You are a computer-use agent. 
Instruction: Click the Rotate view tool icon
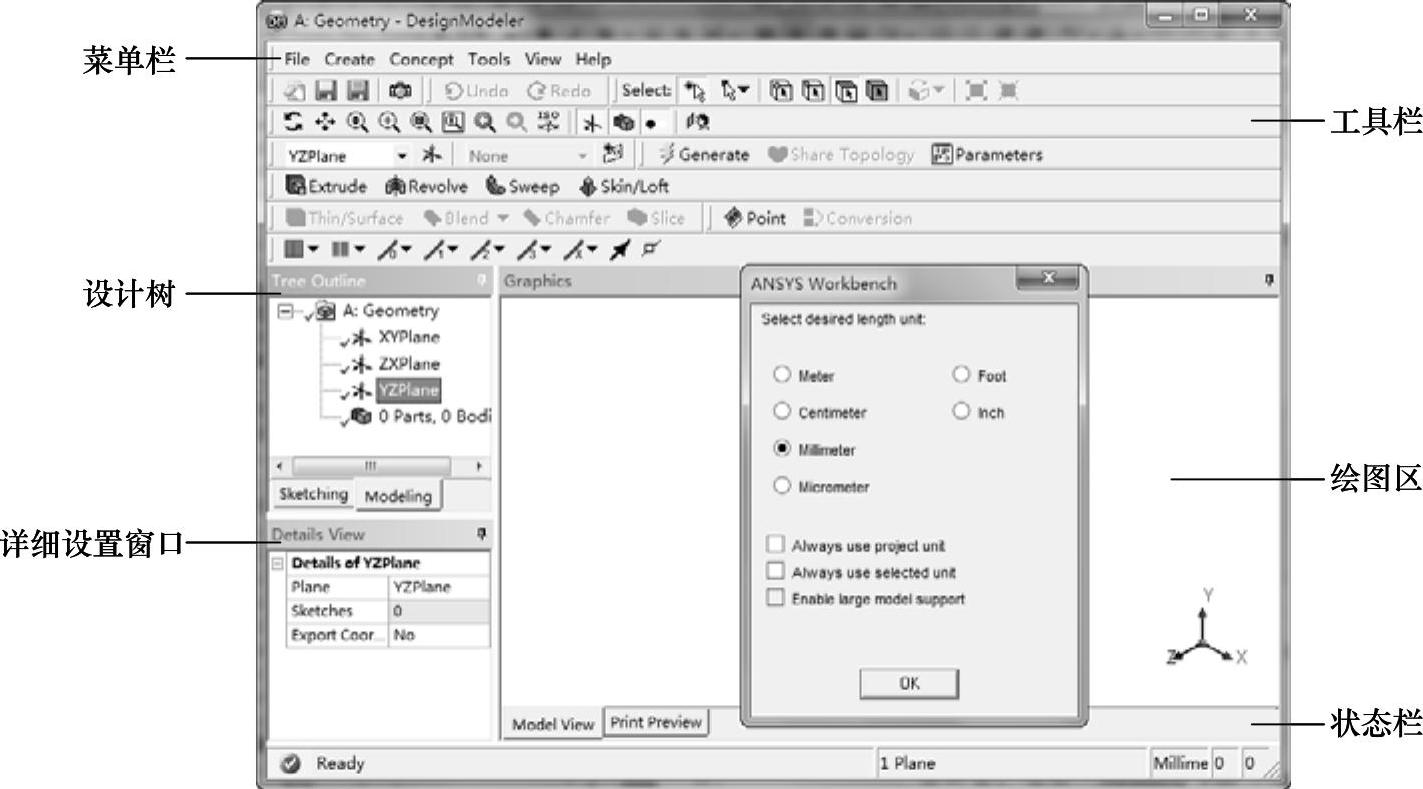294,123
